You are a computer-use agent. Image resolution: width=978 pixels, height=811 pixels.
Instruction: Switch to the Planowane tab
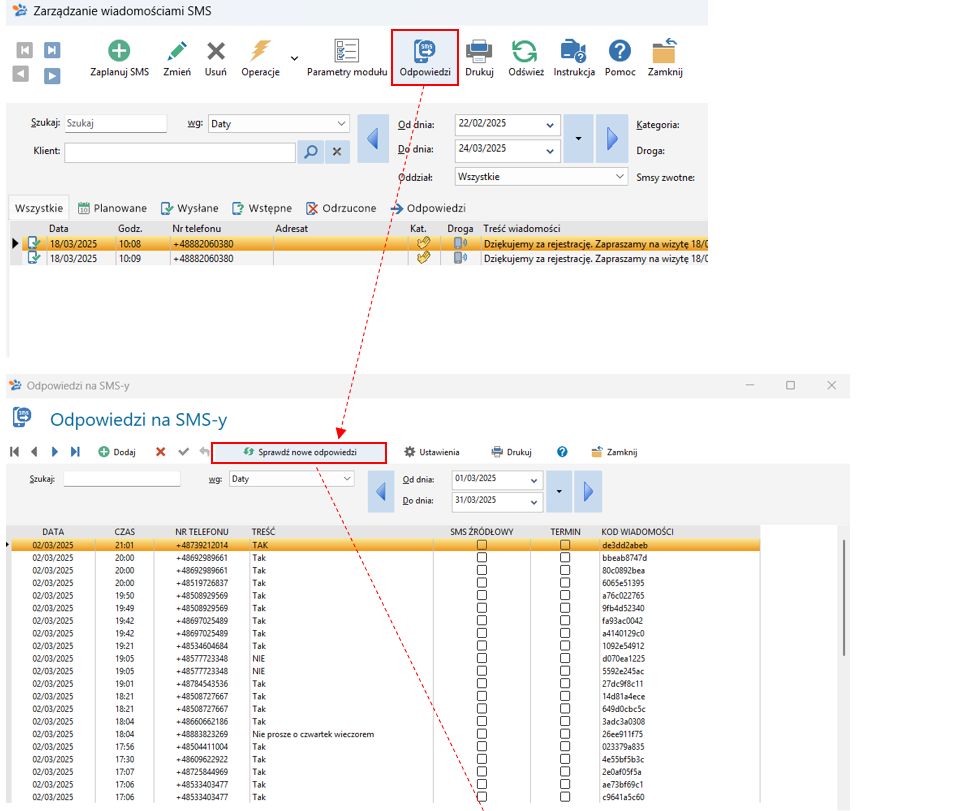coord(113,208)
